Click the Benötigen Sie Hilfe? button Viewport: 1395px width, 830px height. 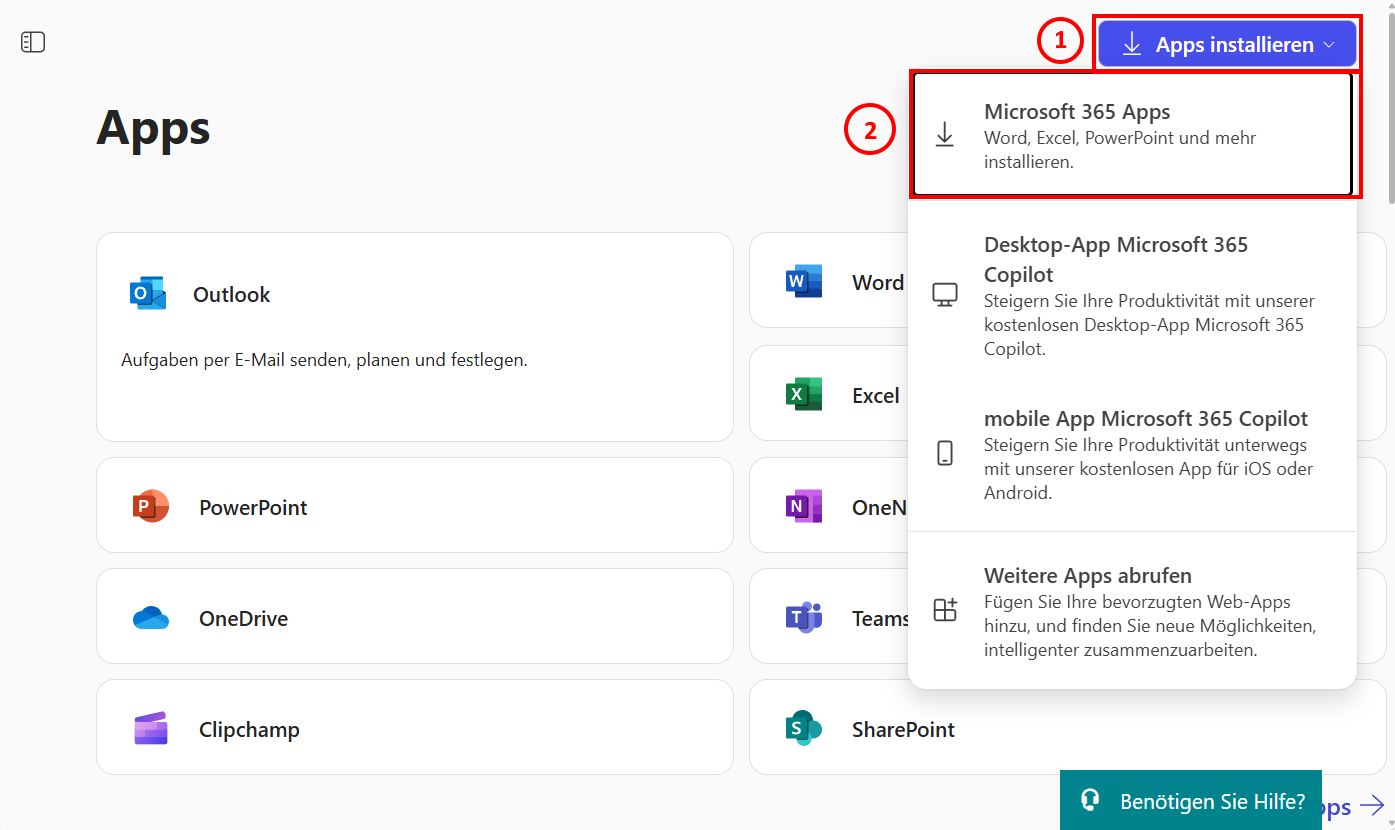[1190, 801]
